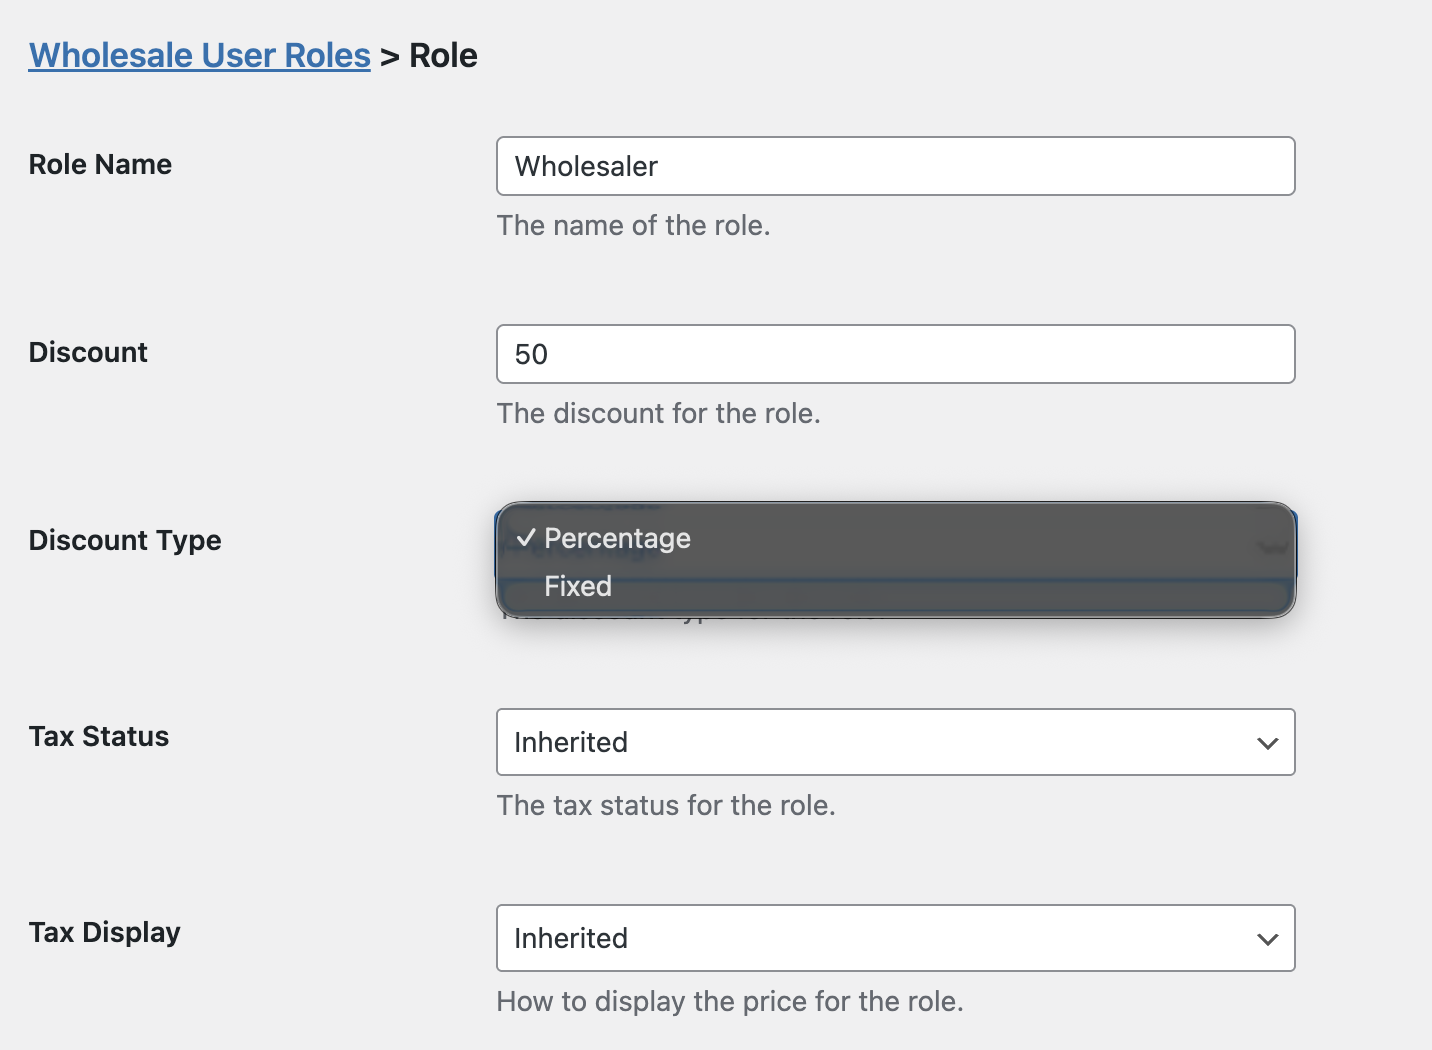This screenshot has width=1432, height=1050.
Task: Open the Tax Status dropdown
Action: (x=895, y=742)
